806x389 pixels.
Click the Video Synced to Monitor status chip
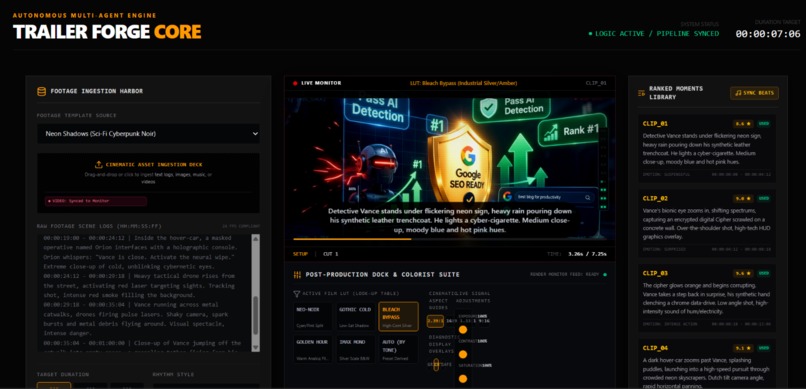coord(96,201)
